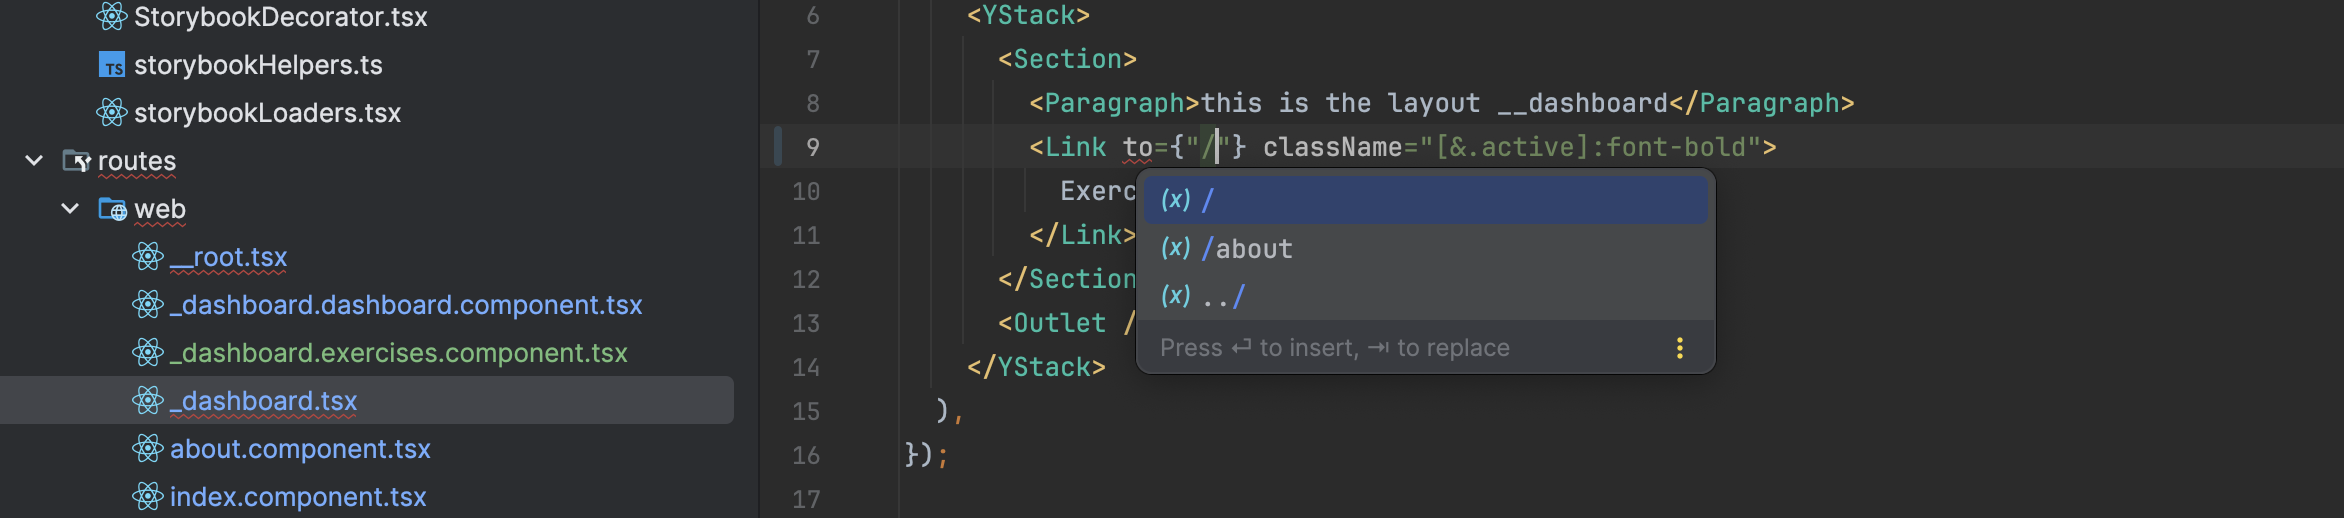Open the completion popup's three-dot options menu
Viewport: 2344px width, 518px height.
[1680, 348]
